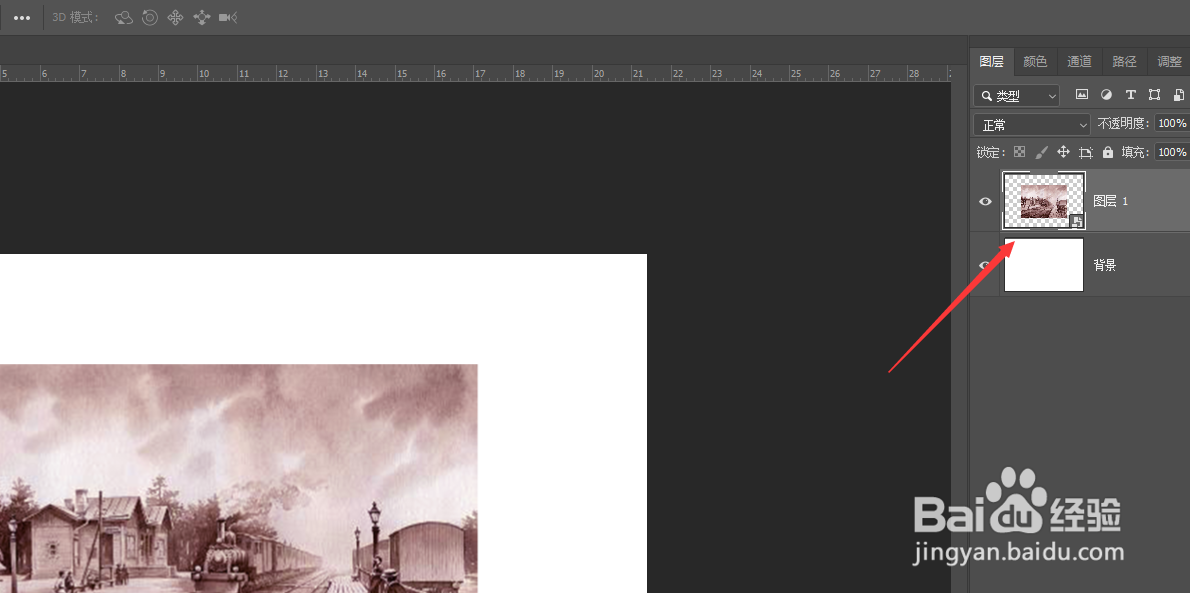Viewport: 1190px width, 593px height.
Task: Open the three-dots more options menu
Action: point(22,17)
